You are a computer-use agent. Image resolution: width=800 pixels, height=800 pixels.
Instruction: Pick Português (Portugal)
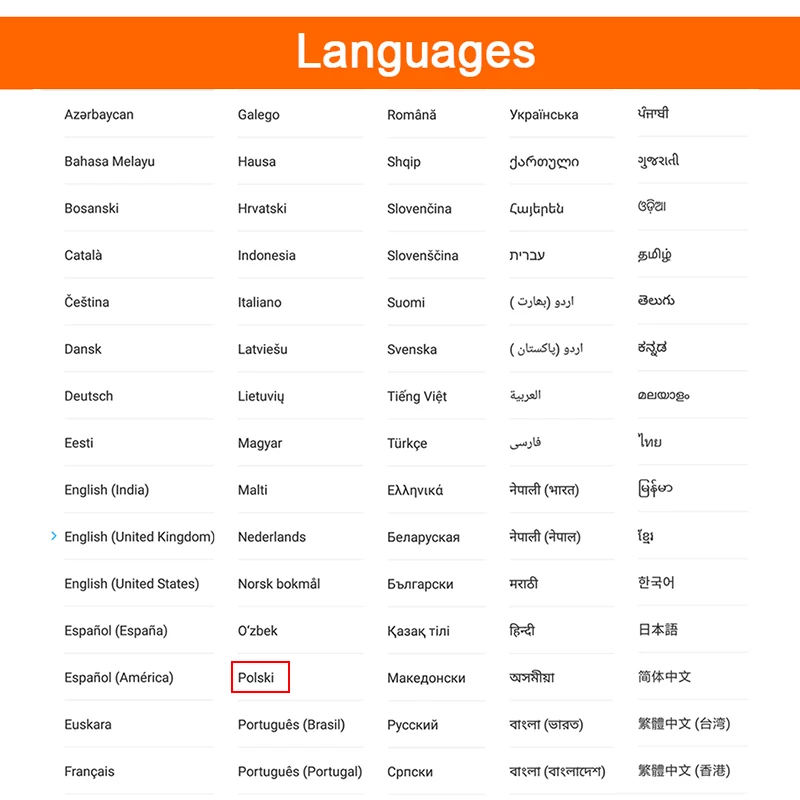pyautogui.click(x=300, y=771)
